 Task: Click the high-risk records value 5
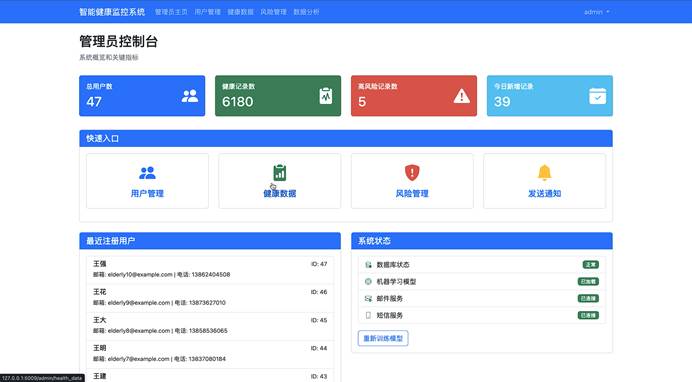click(362, 102)
